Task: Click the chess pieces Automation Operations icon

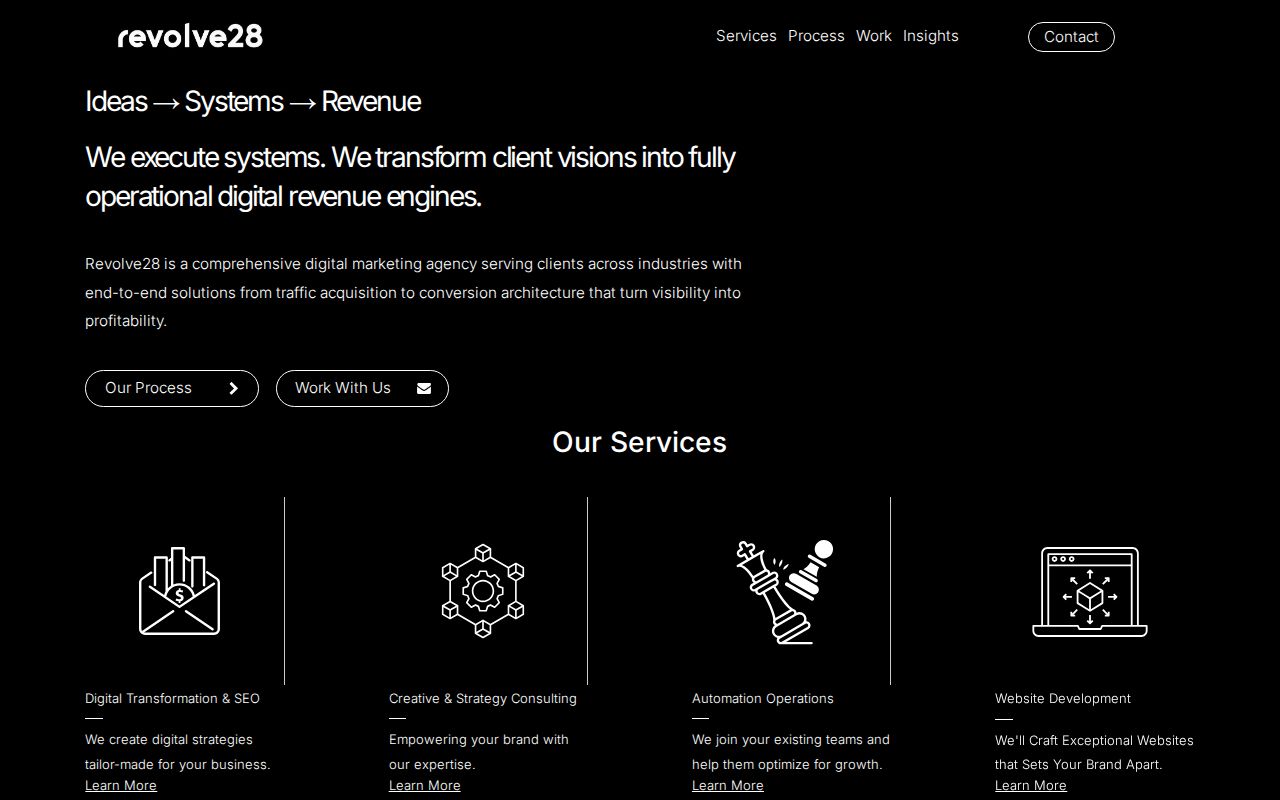Action: (785, 591)
